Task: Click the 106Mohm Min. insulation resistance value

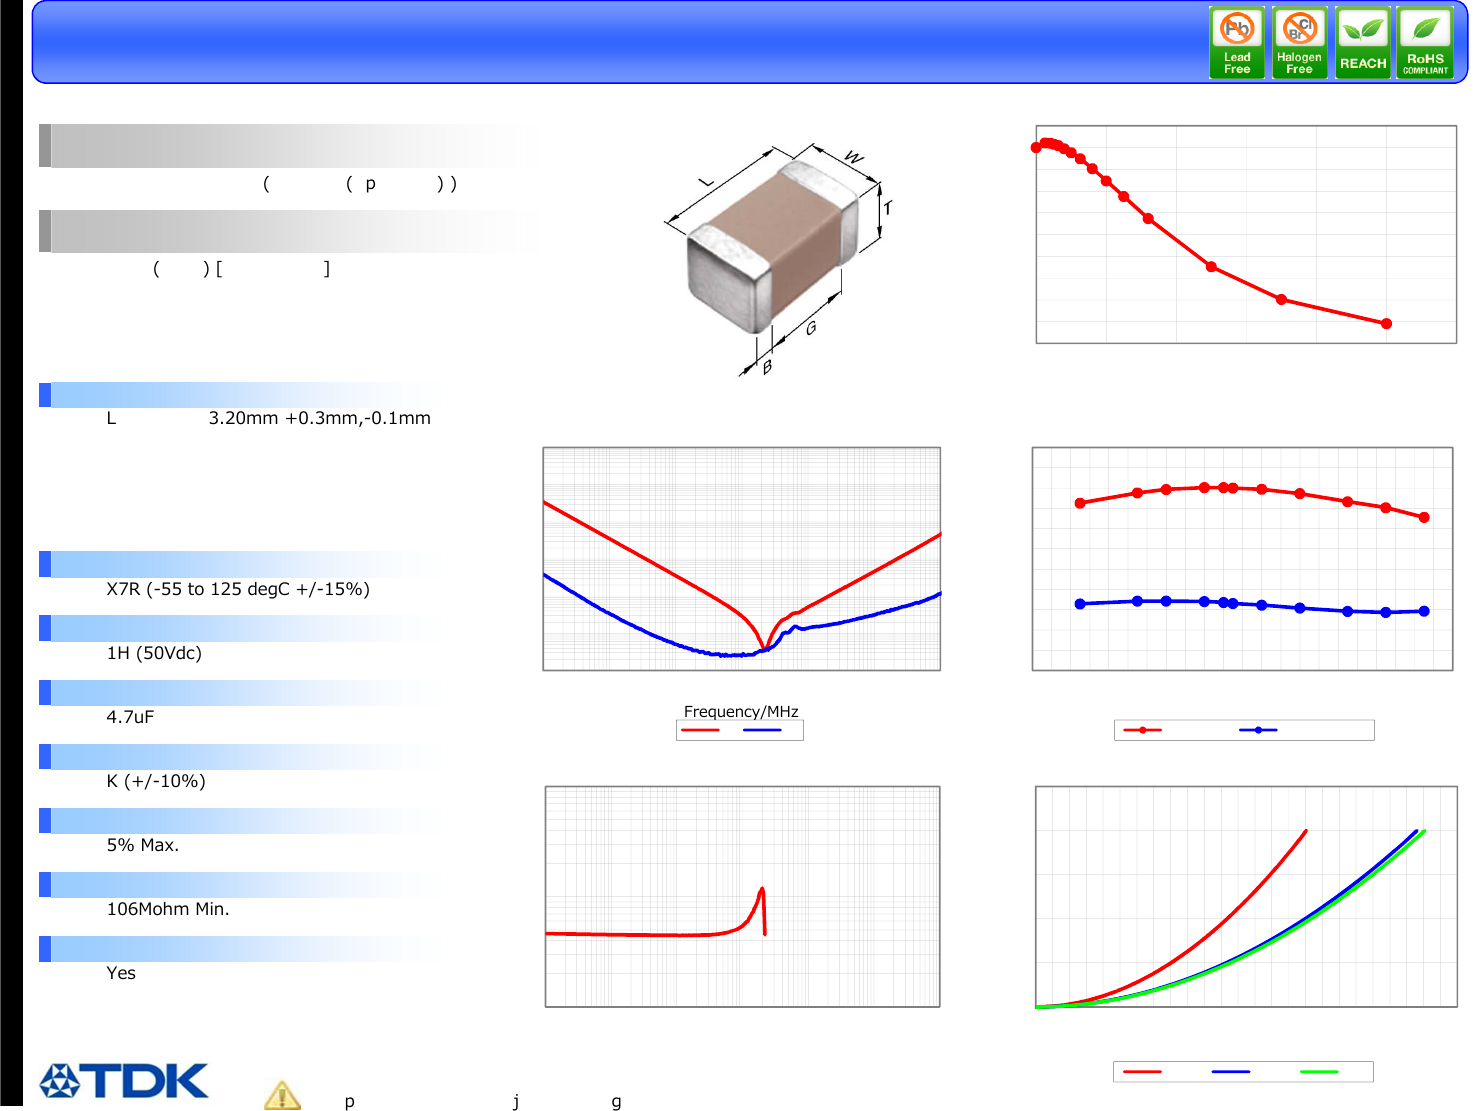Action: tap(168, 909)
